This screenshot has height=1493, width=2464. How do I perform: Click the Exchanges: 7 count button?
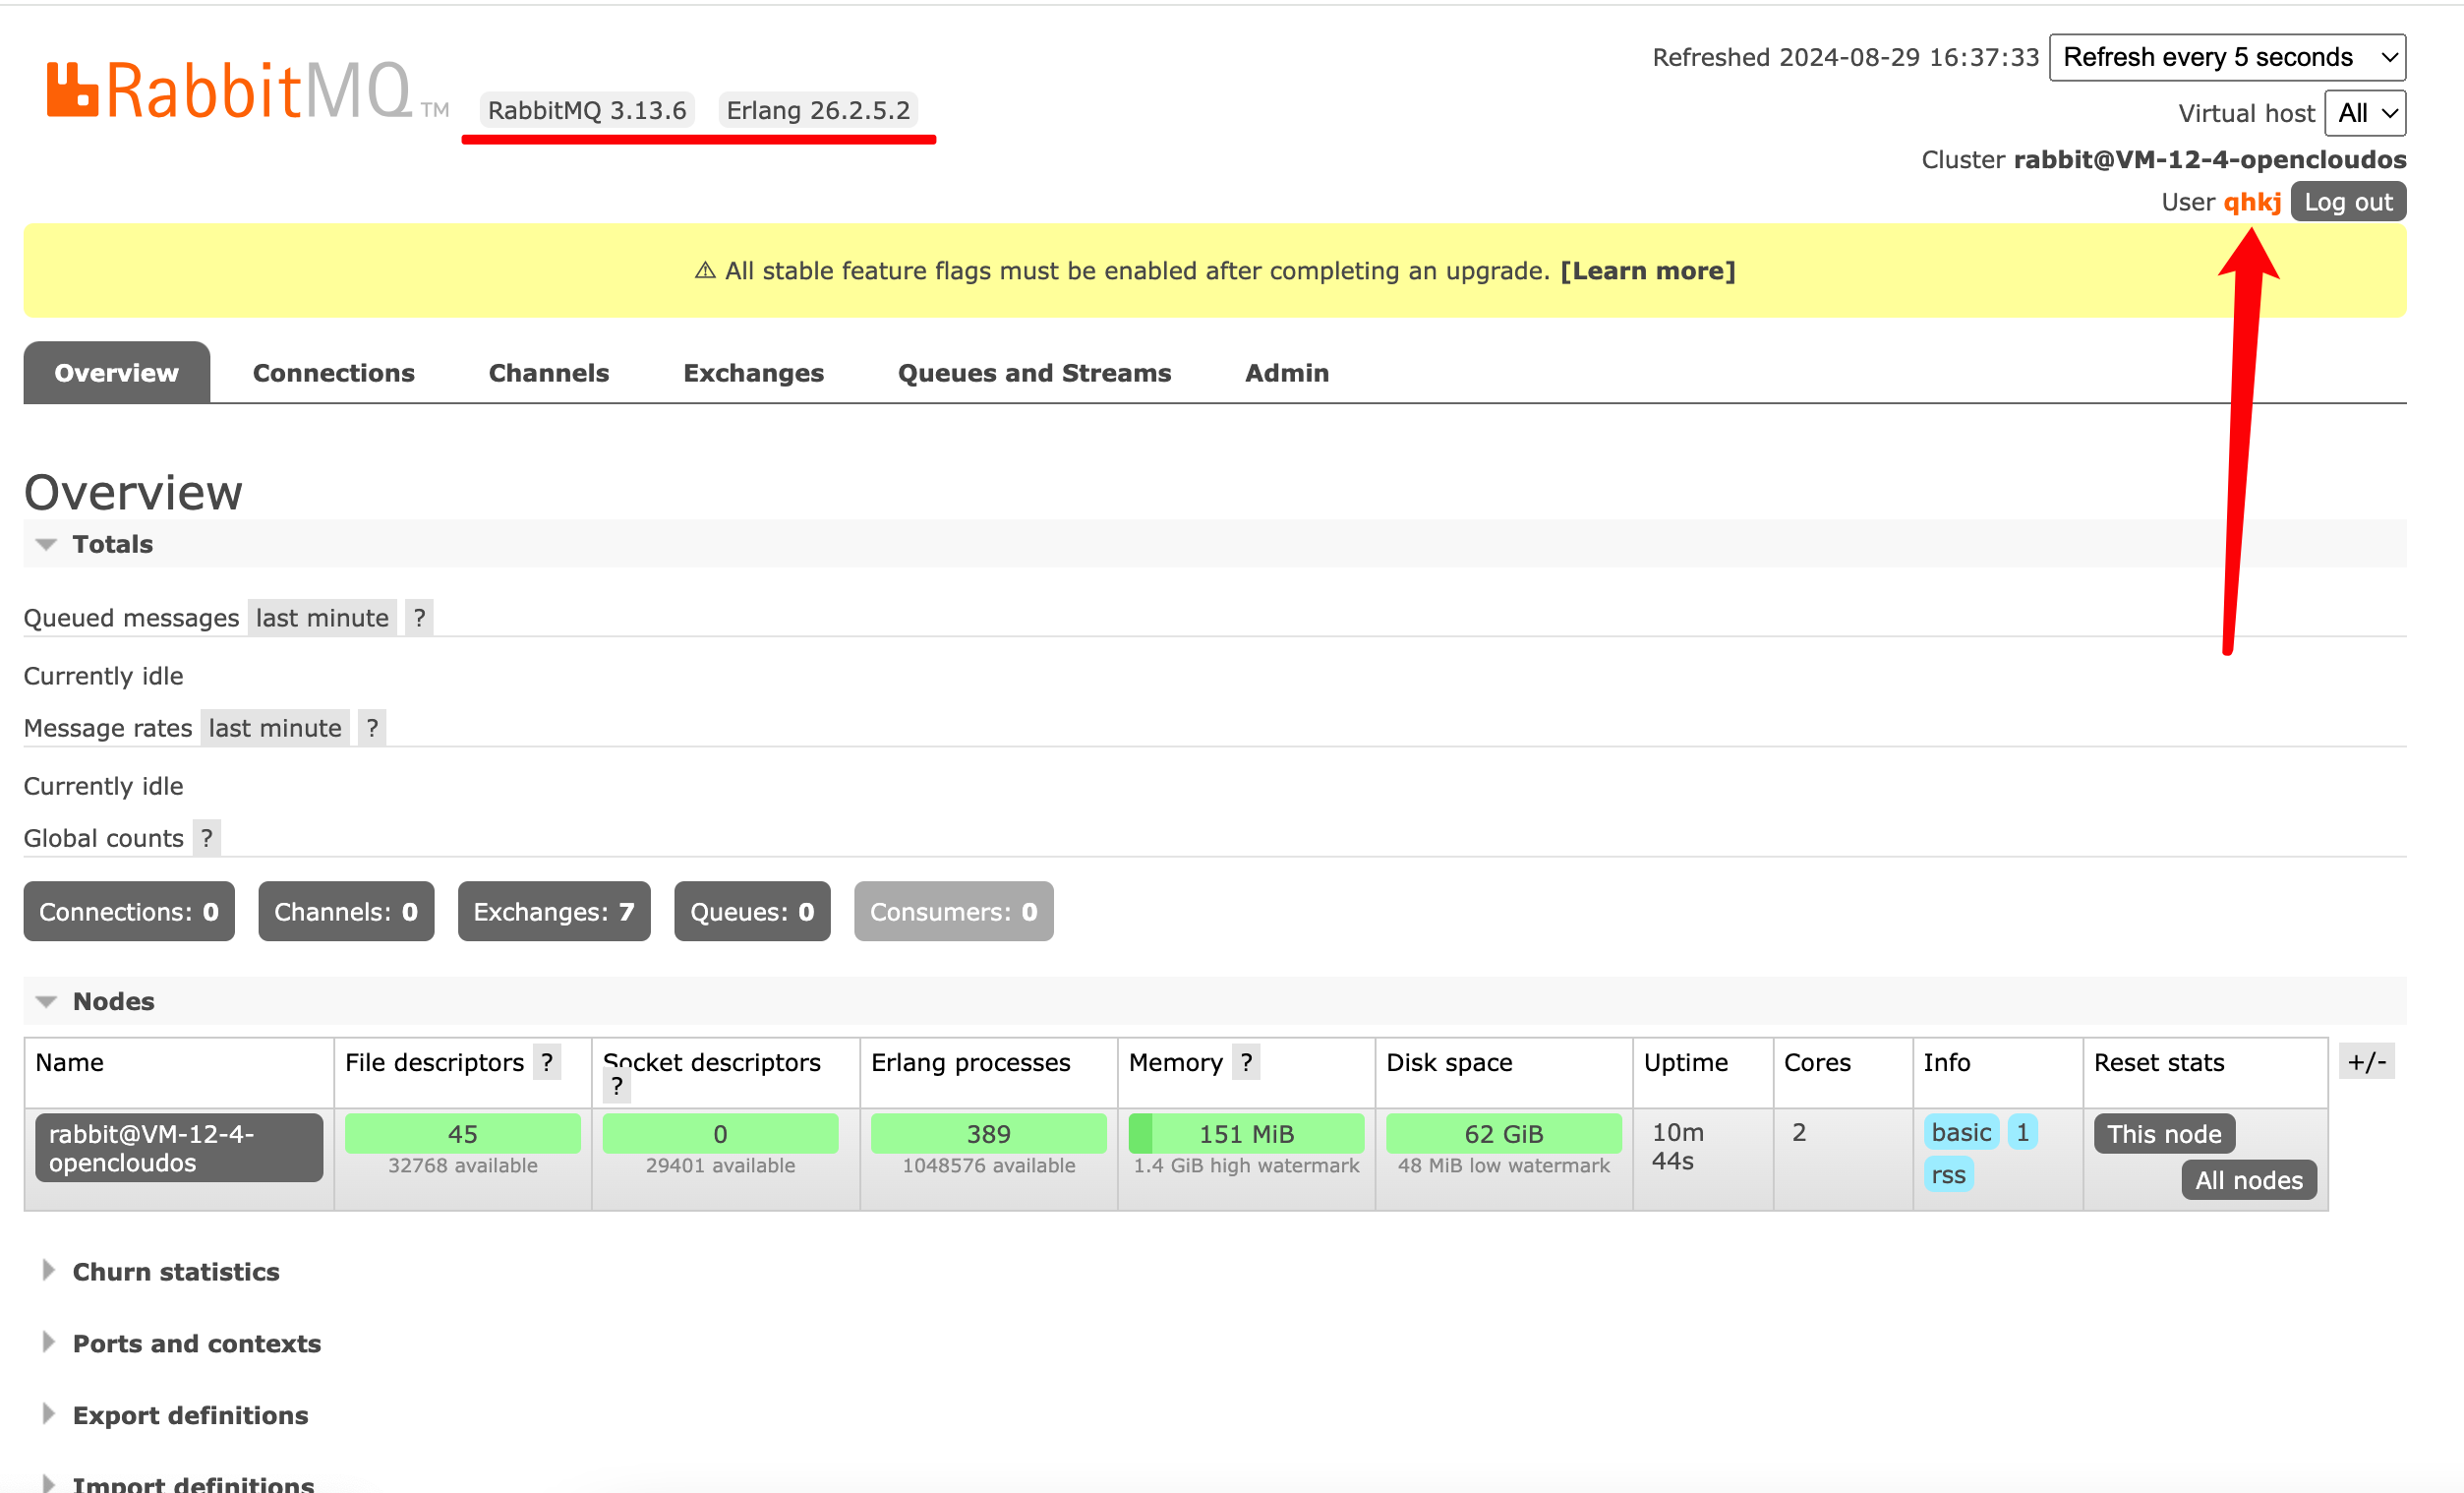point(554,911)
